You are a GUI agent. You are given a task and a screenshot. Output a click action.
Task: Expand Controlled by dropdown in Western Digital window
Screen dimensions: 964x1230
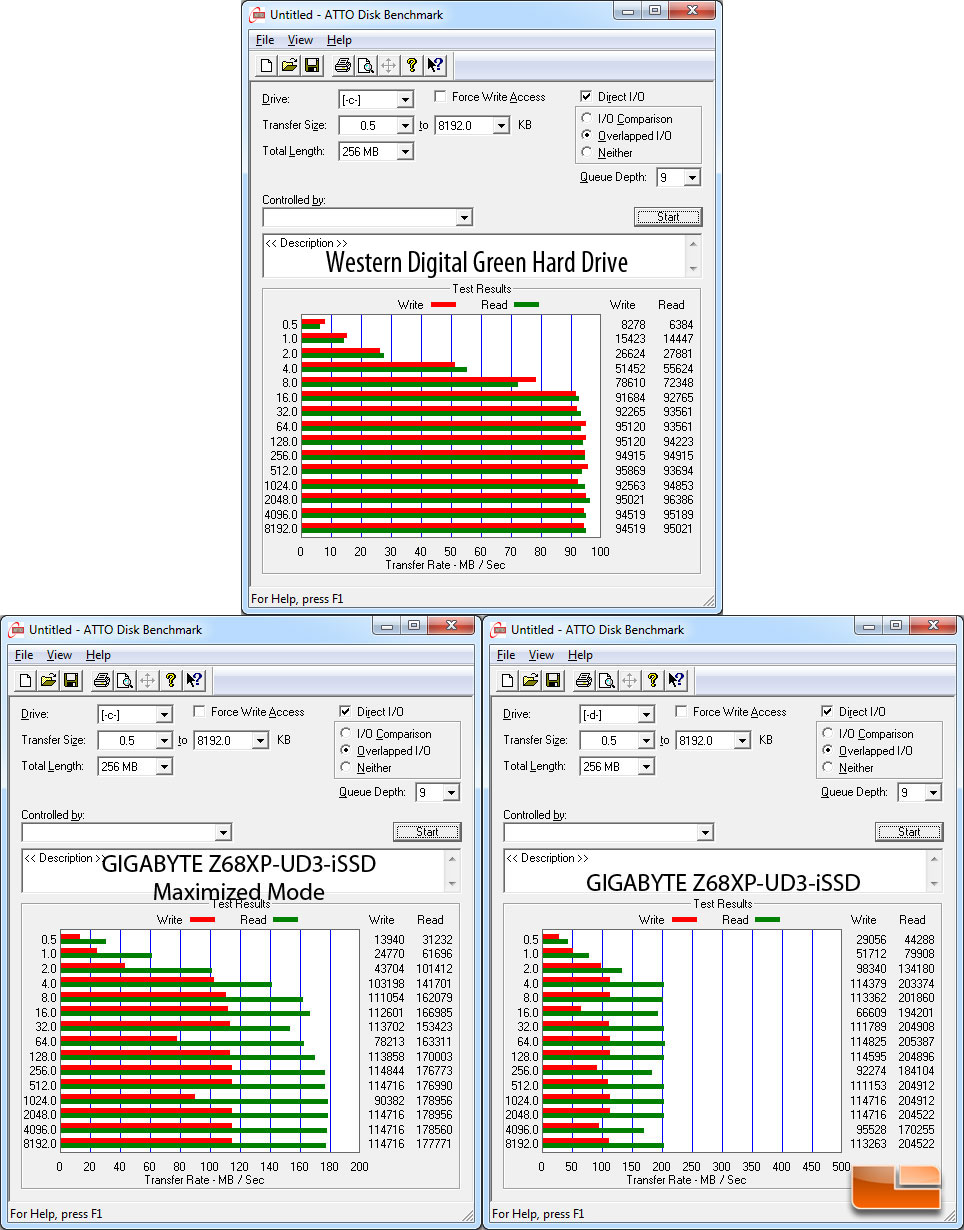[x=464, y=218]
